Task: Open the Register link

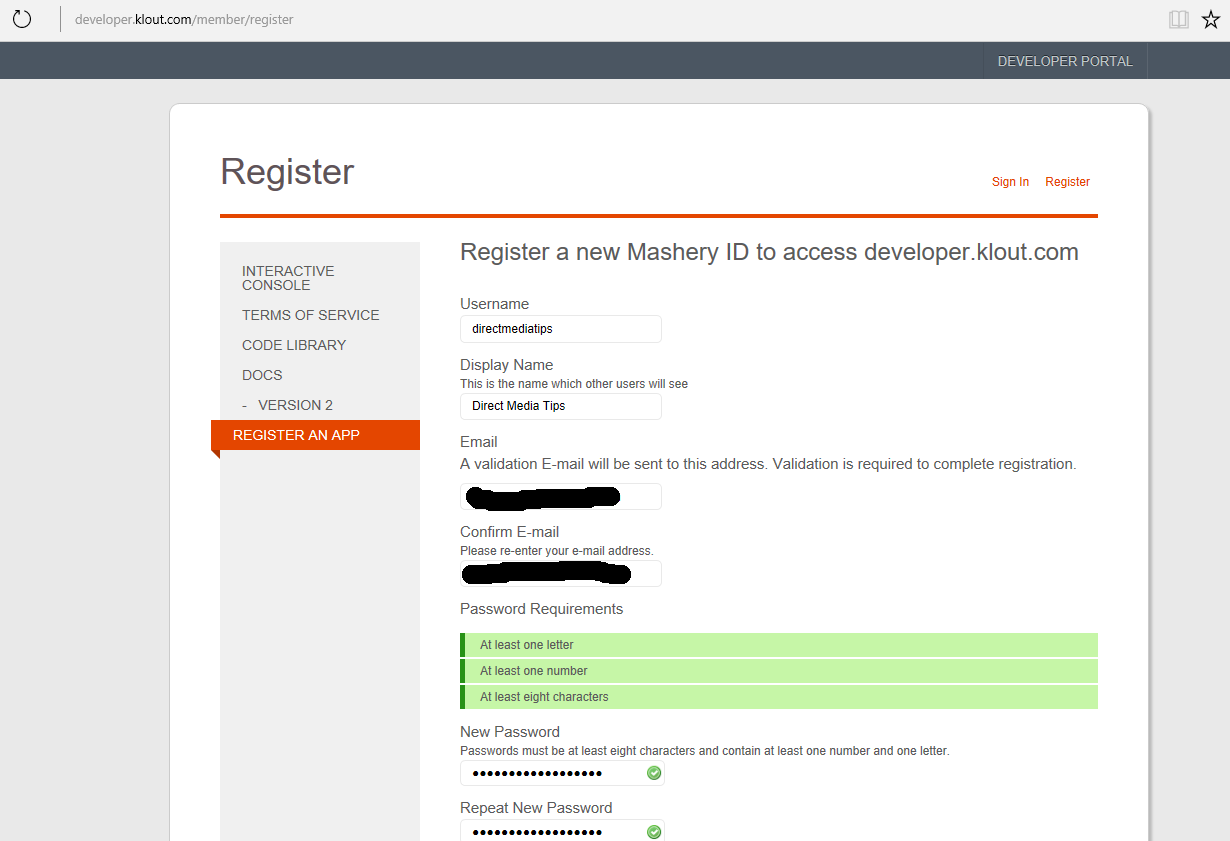Action: coord(1067,181)
